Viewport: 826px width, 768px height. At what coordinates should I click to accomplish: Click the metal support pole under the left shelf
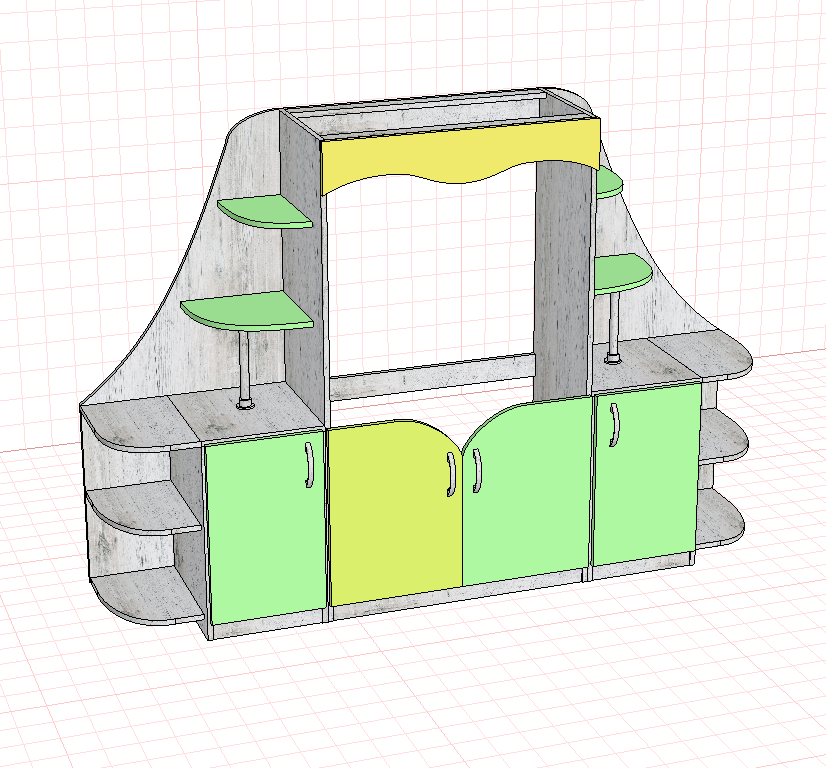244,369
